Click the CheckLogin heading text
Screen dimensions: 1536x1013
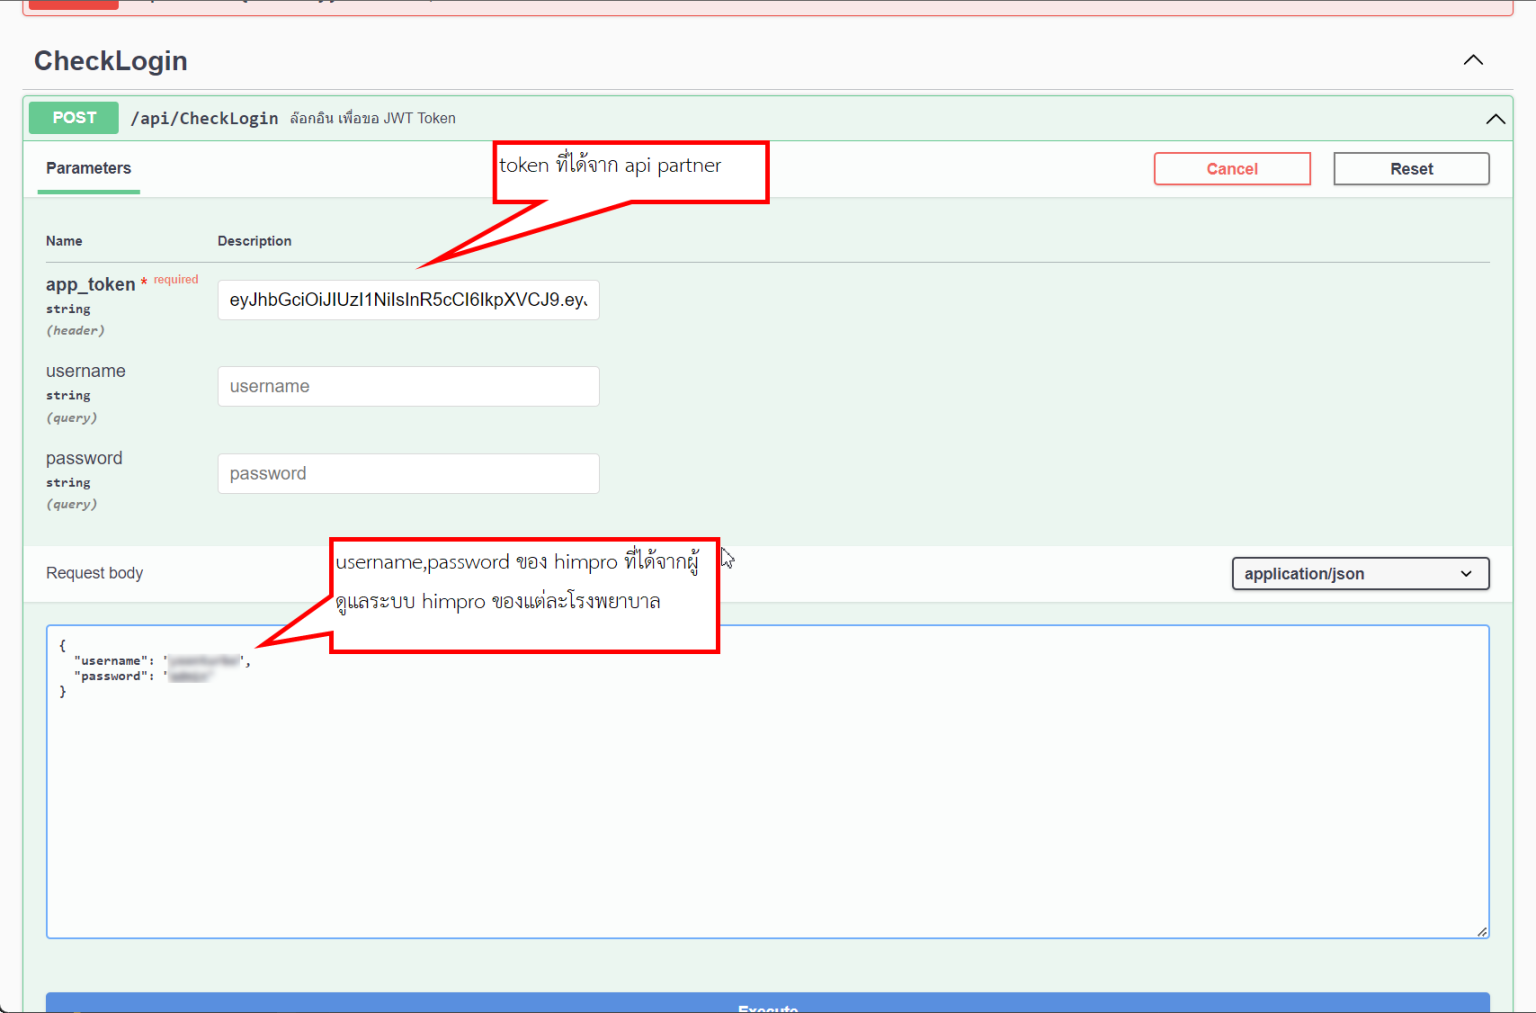click(110, 60)
